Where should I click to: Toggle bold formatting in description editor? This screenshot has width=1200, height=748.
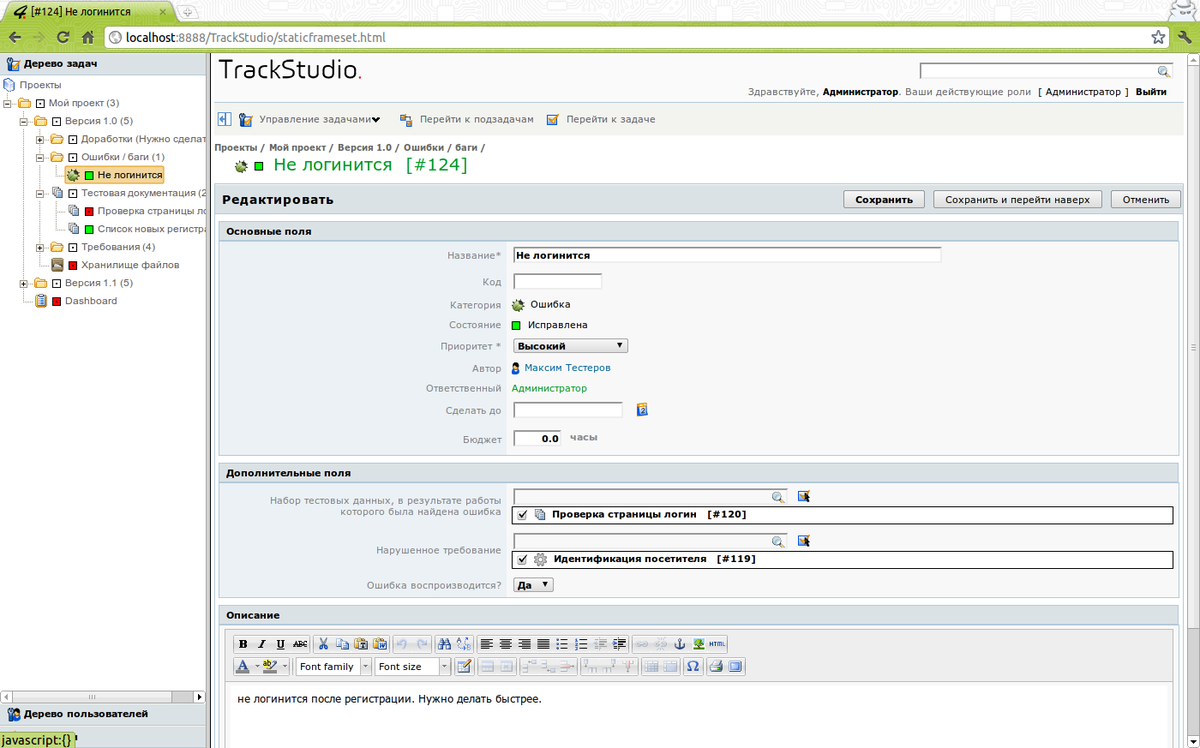click(243, 644)
